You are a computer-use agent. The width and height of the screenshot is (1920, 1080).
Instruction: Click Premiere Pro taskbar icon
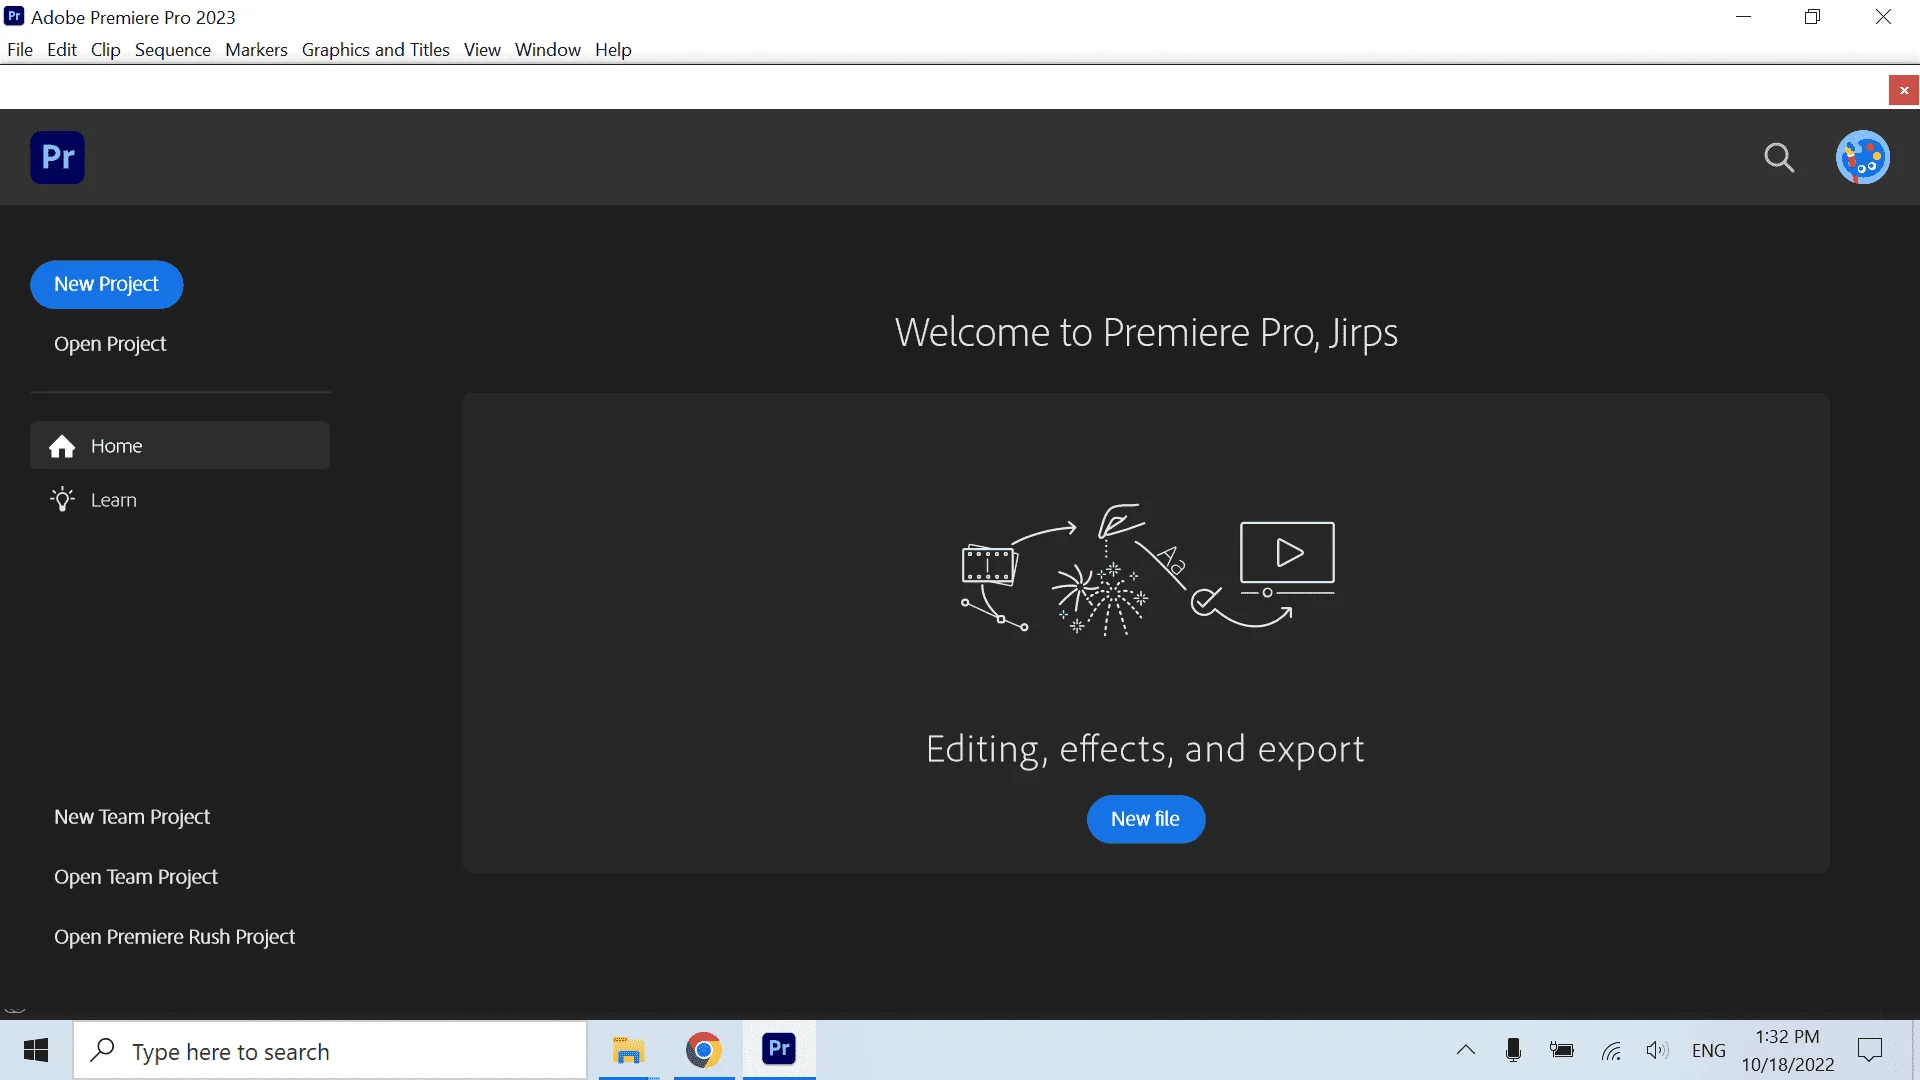(779, 1050)
